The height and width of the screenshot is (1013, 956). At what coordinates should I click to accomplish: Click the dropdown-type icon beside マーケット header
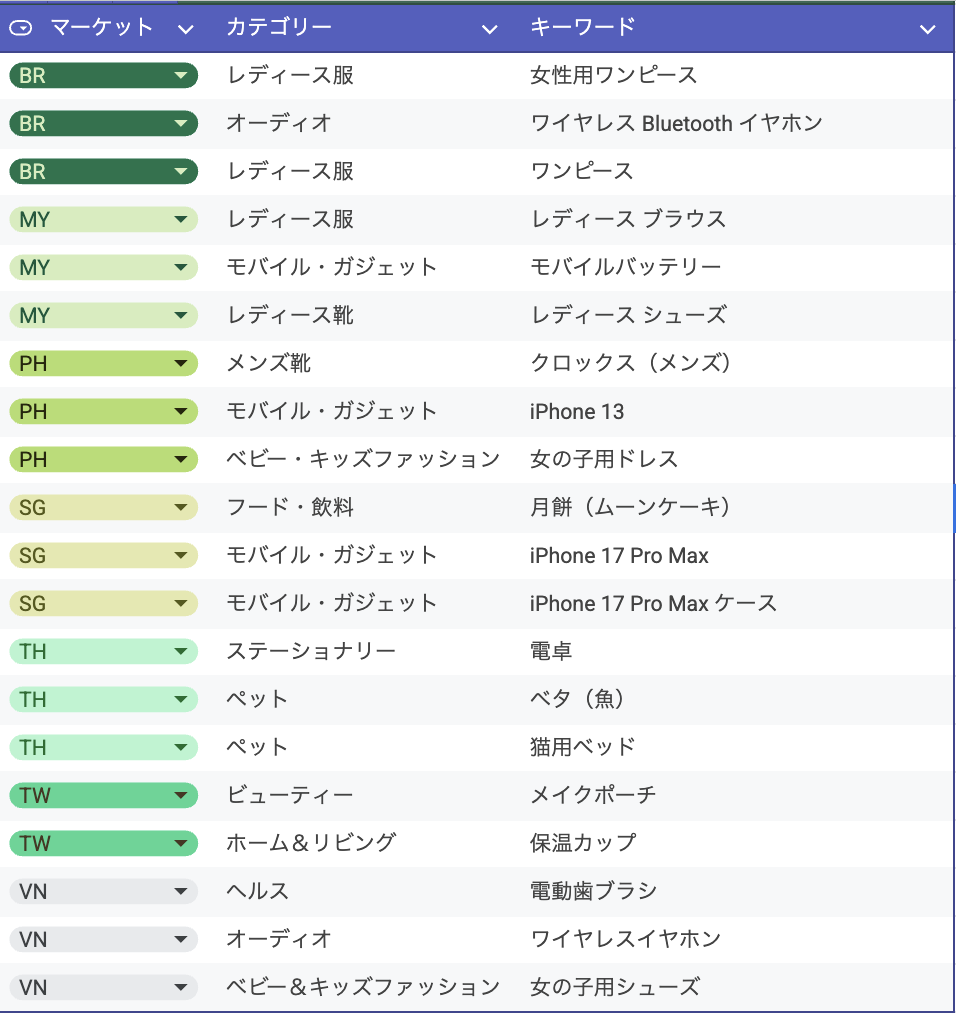point(21,29)
